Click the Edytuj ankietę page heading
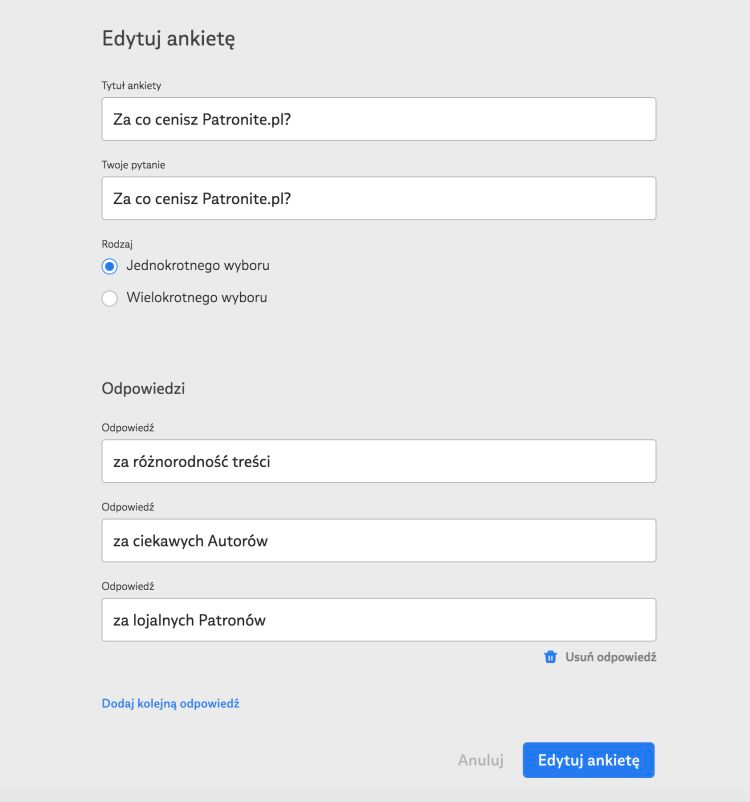Image resolution: width=750 pixels, height=802 pixels. click(x=168, y=39)
